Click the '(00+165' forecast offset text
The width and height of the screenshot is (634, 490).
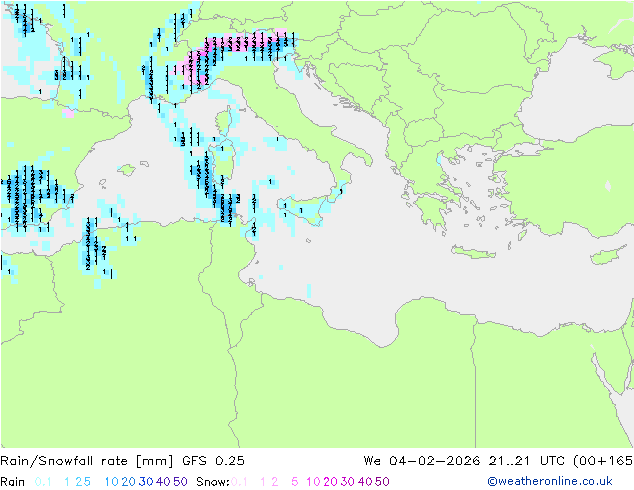pyautogui.click(x=603, y=461)
